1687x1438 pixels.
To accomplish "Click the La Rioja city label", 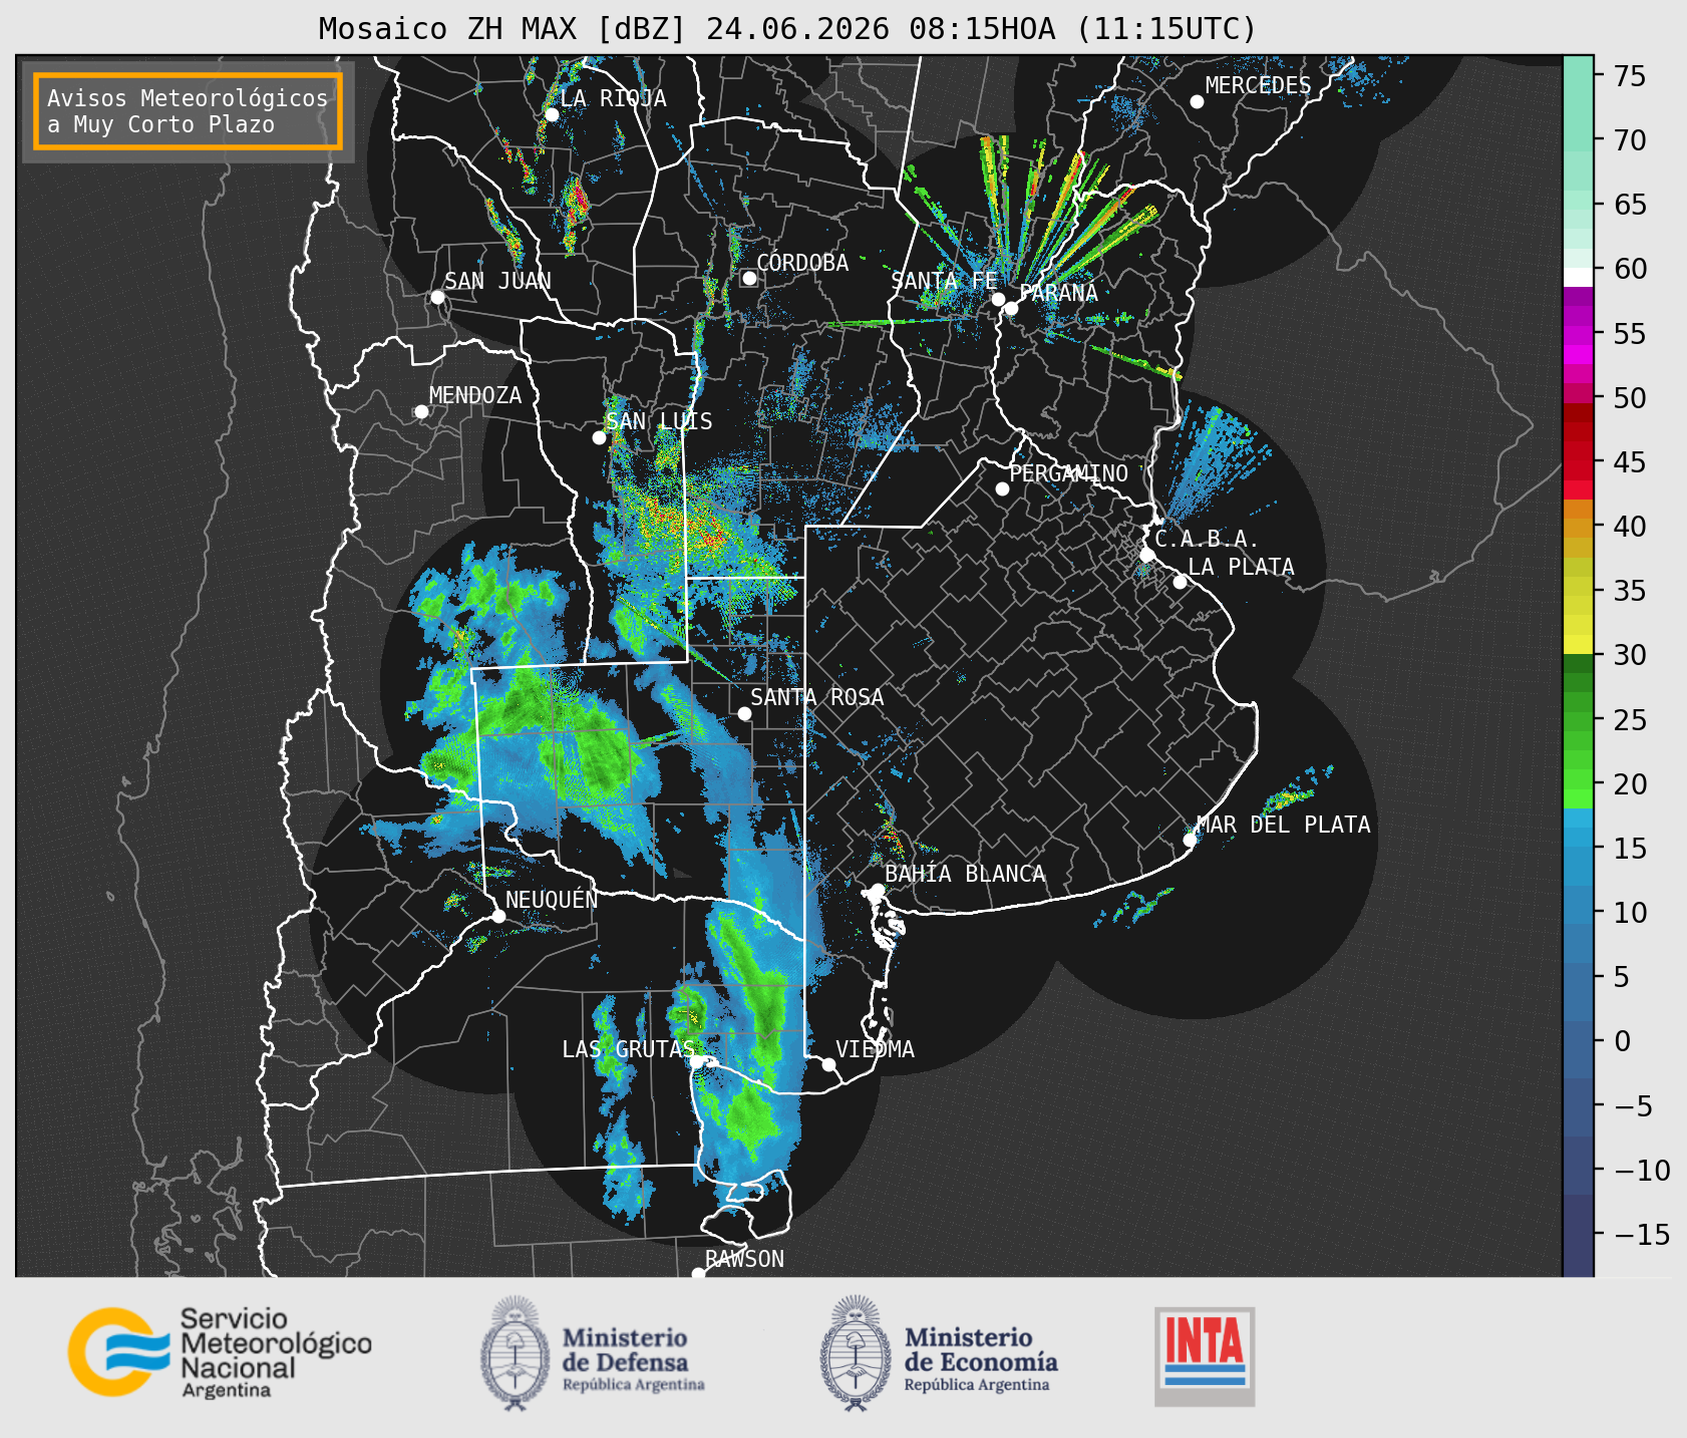I will (x=613, y=98).
